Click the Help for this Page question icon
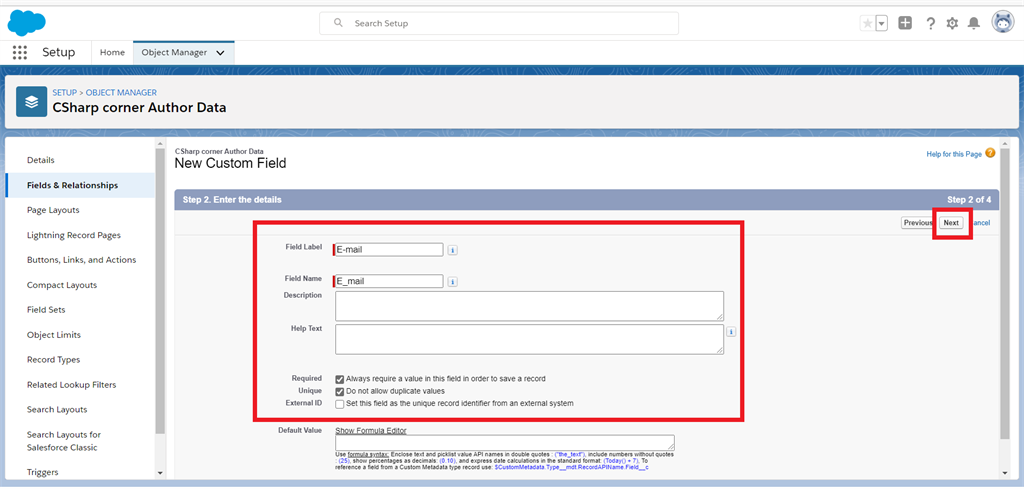1024x489 pixels. (x=990, y=154)
